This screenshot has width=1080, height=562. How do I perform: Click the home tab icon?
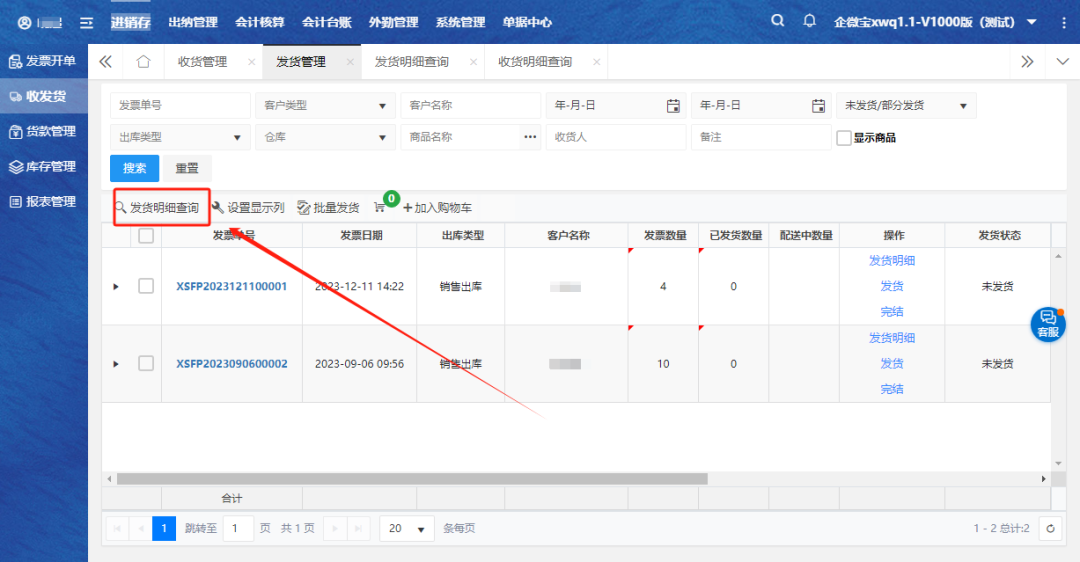pyautogui.click(x=143, y=62)
